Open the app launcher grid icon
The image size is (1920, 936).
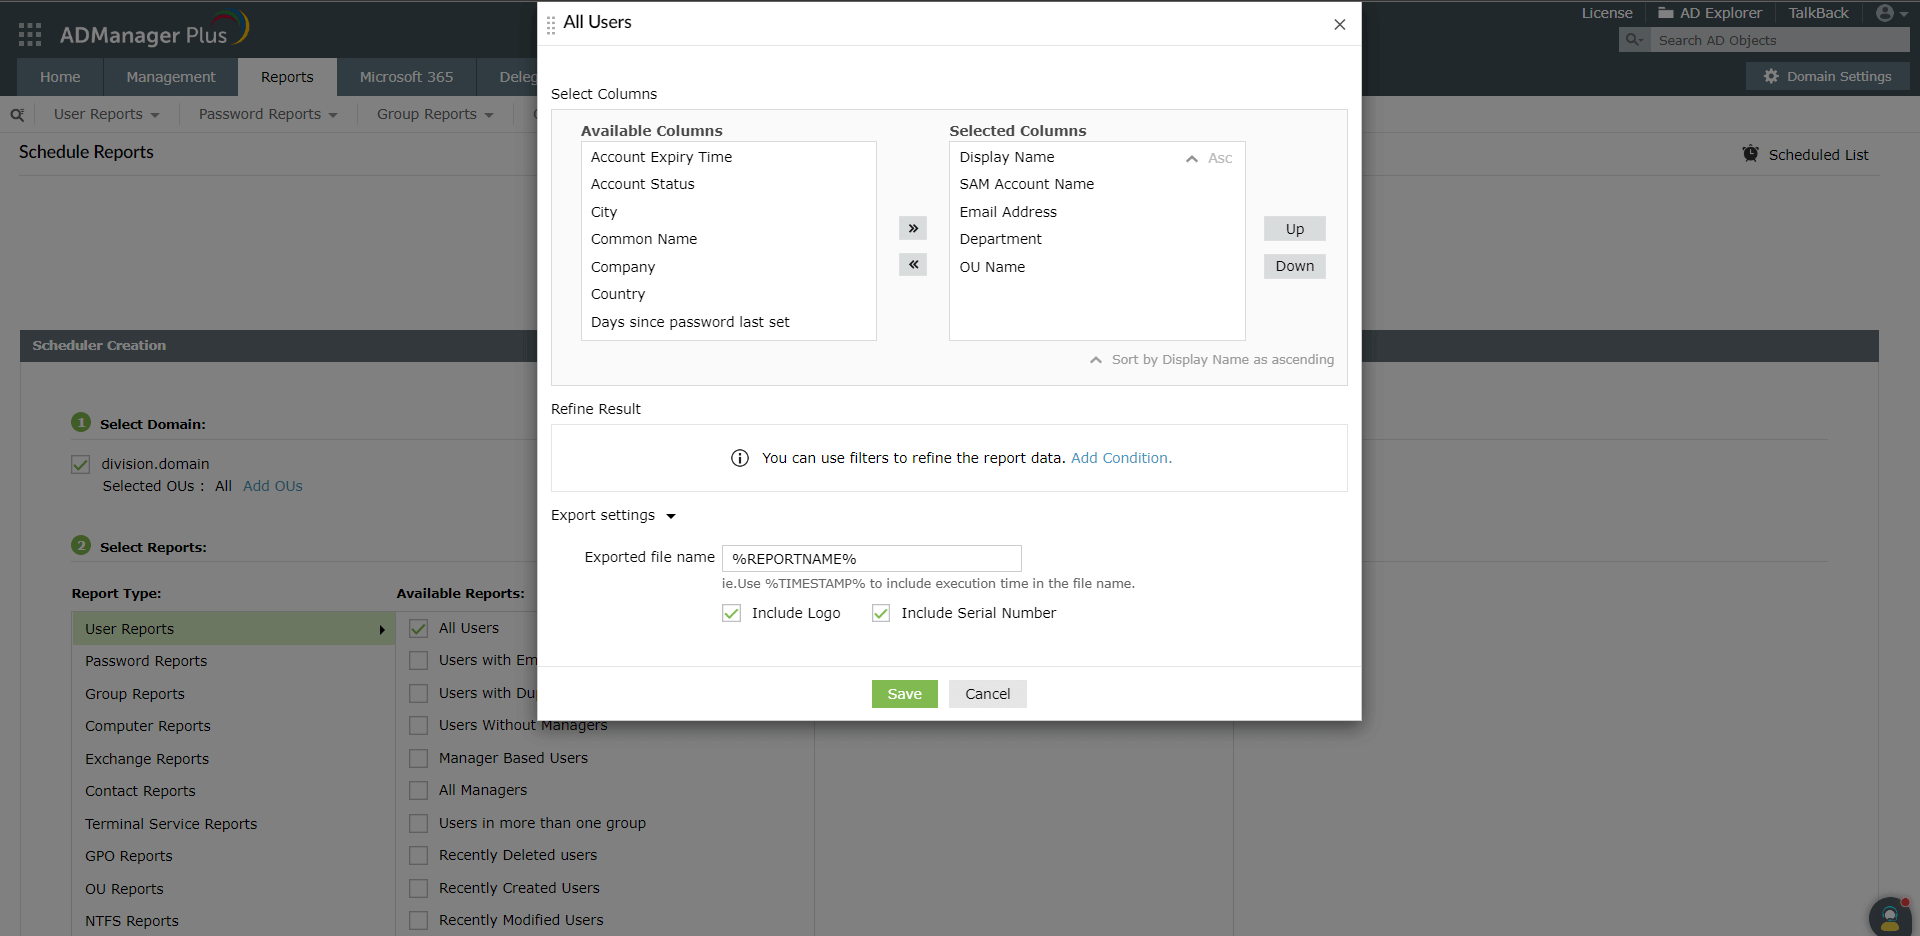30,35
